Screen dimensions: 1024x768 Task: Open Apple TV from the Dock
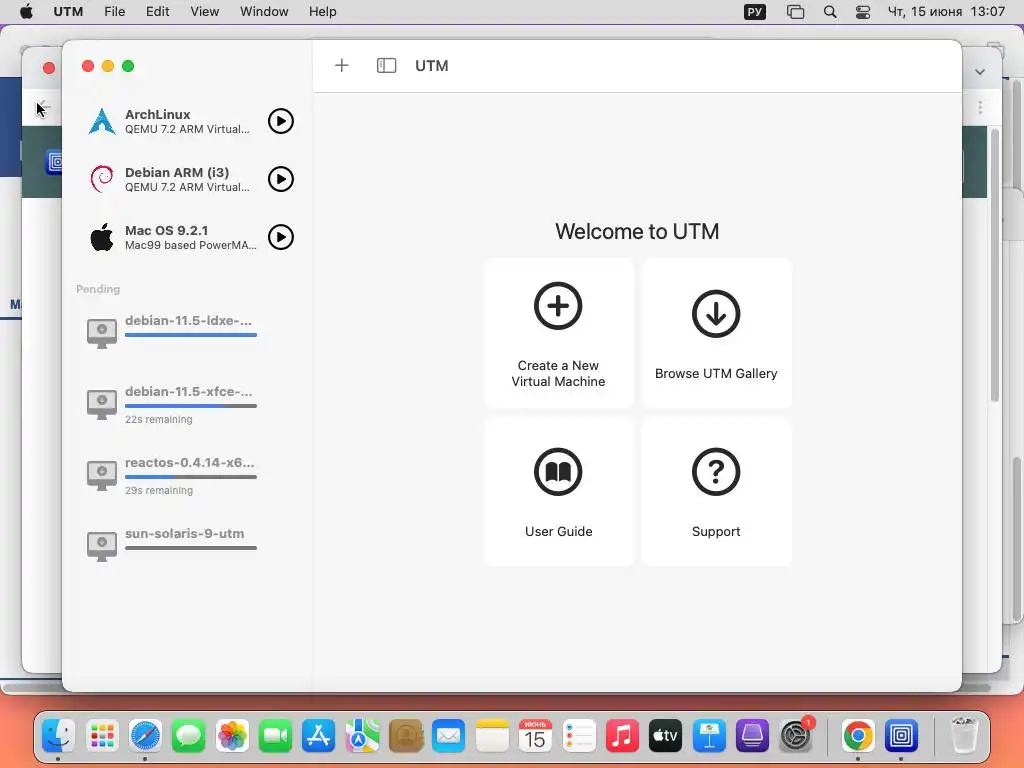(665, 736)
